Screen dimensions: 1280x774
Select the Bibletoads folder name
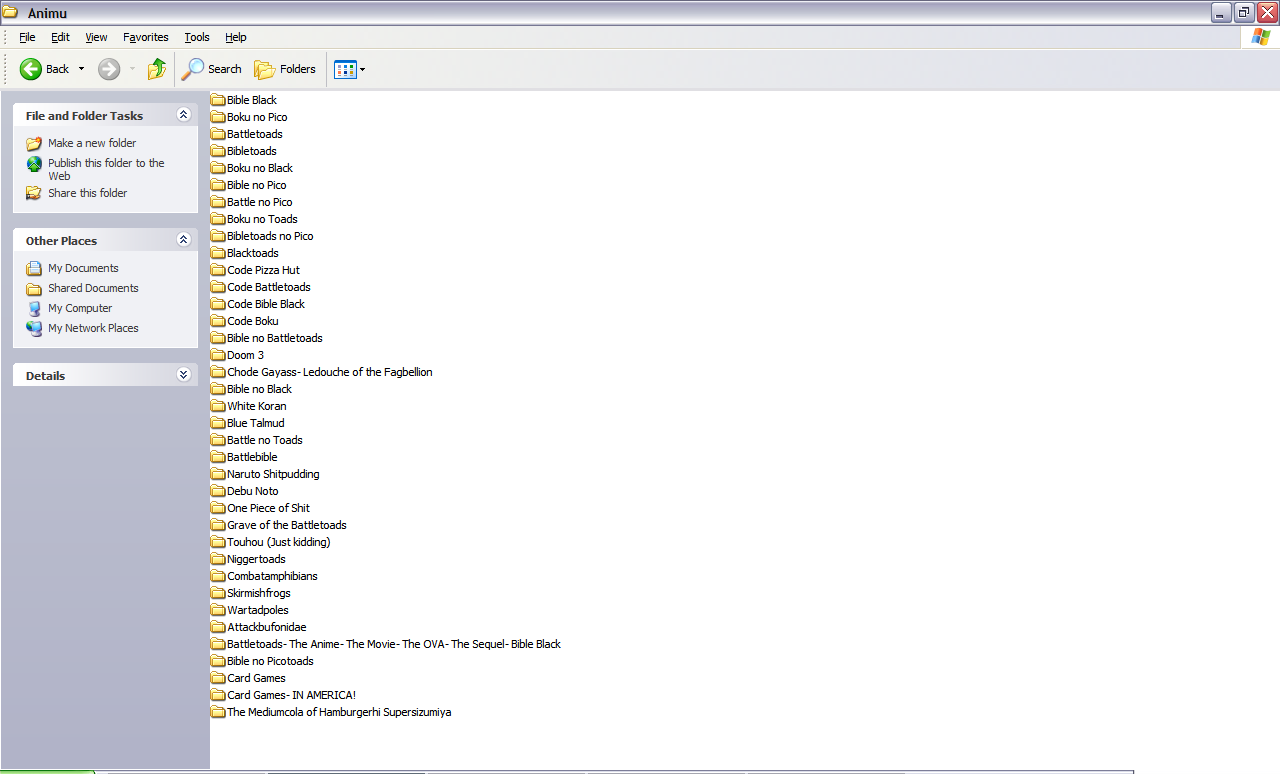point(252,151)
